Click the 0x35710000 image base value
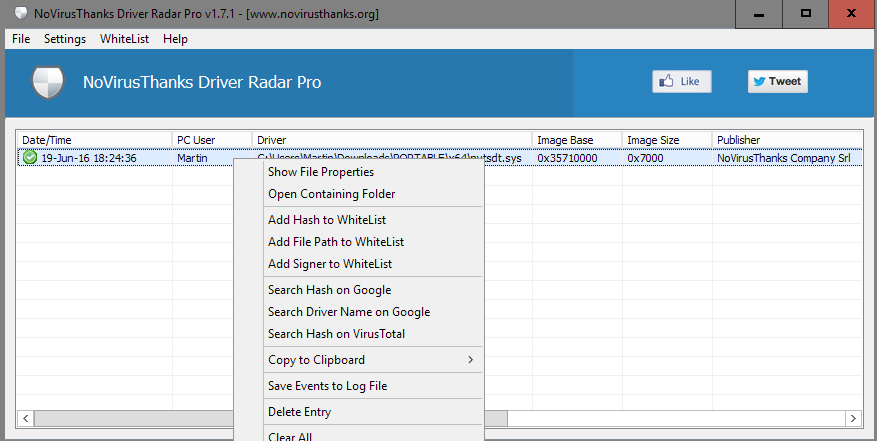Screen dimensions: 877x441 [567, 158]
